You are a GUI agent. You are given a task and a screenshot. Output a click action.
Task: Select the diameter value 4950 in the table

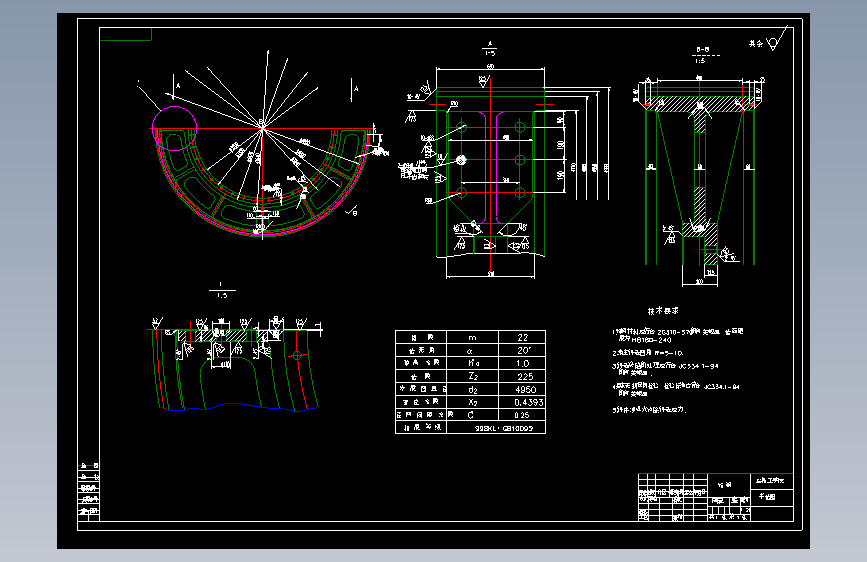click(525, 389)
